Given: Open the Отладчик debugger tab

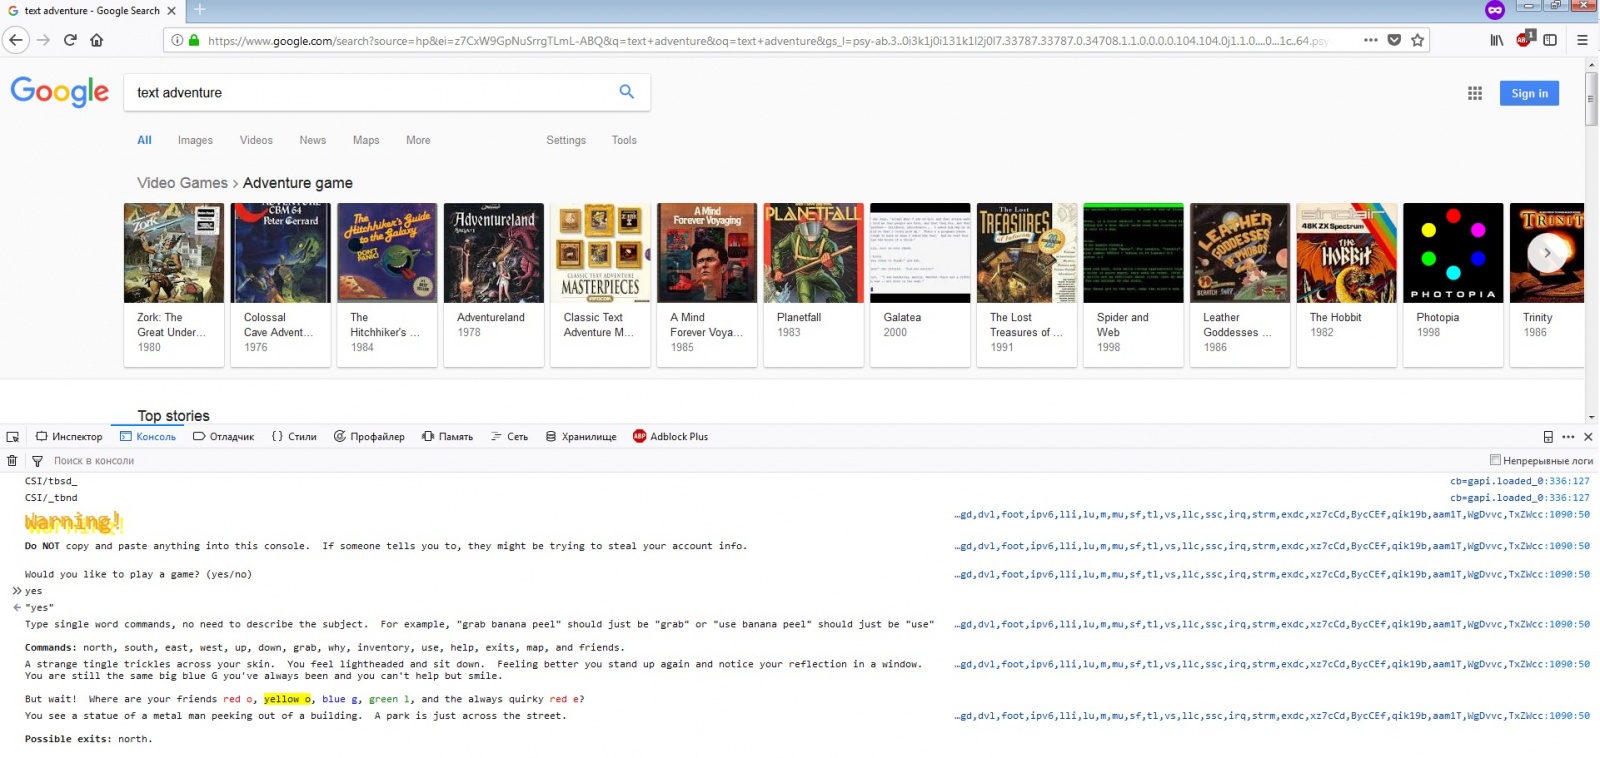Looking at the screenshot, I should tap(224, 437).
